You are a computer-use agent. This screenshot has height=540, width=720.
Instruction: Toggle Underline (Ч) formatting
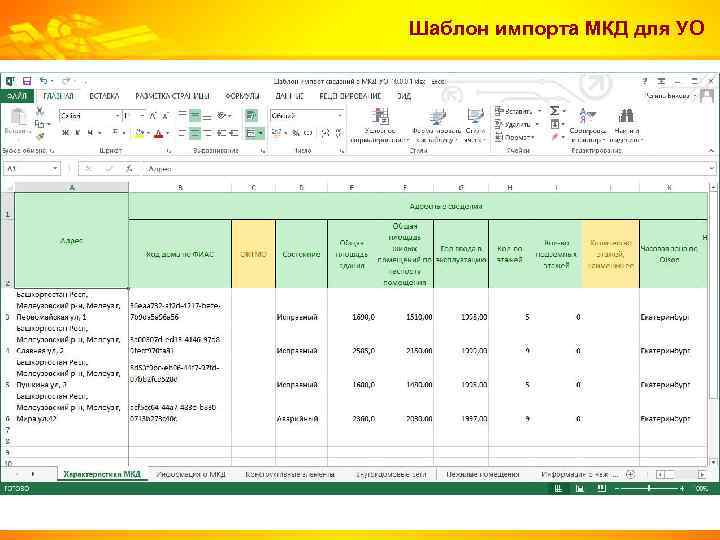90,133
